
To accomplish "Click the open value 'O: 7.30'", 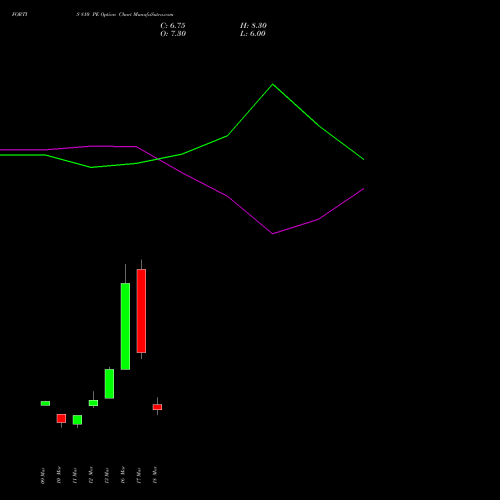I will 173,34.
